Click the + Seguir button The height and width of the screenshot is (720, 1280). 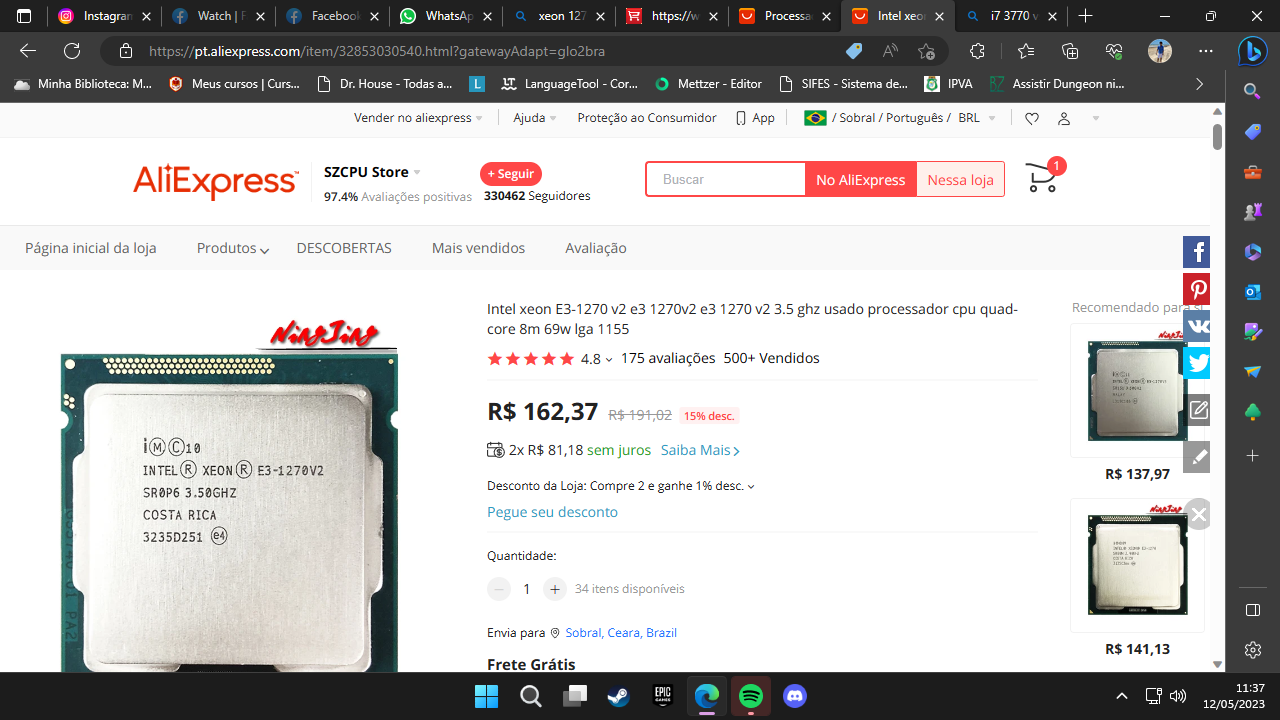(x=511, y=174)
